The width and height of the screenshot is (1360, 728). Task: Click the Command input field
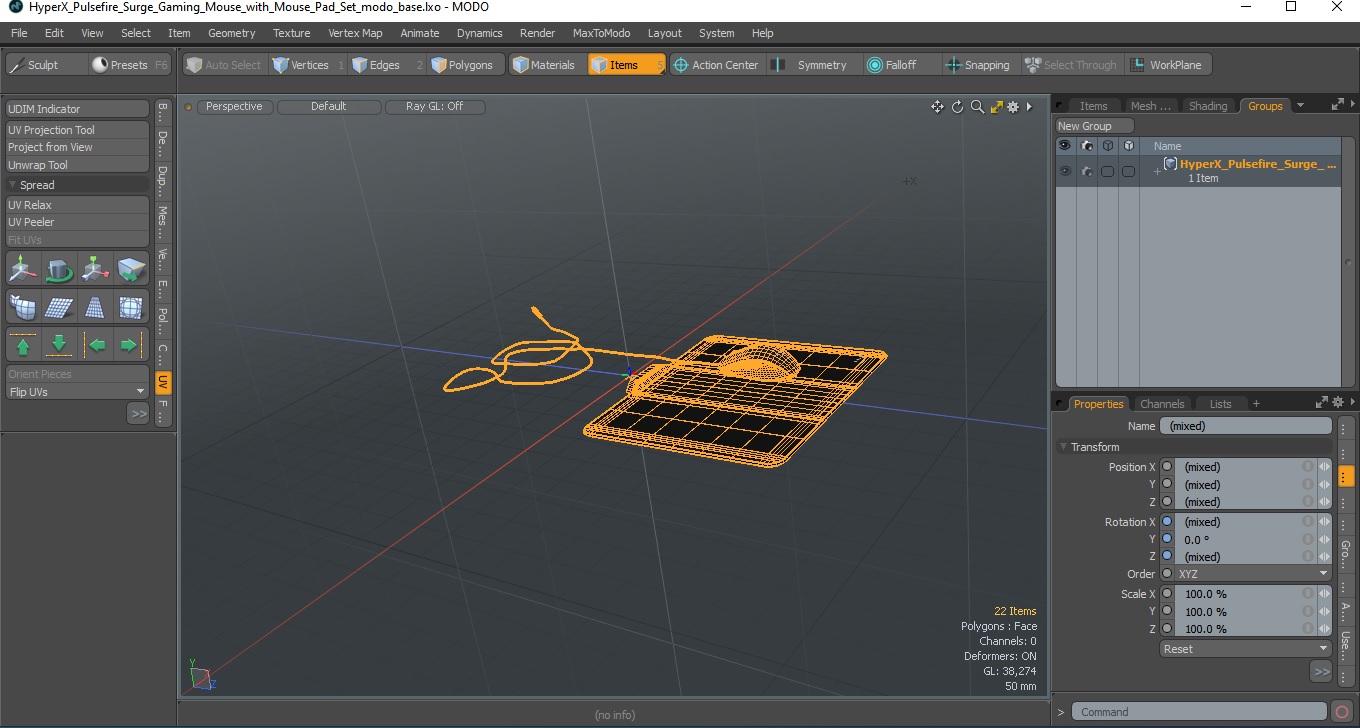pos(1201,712)
